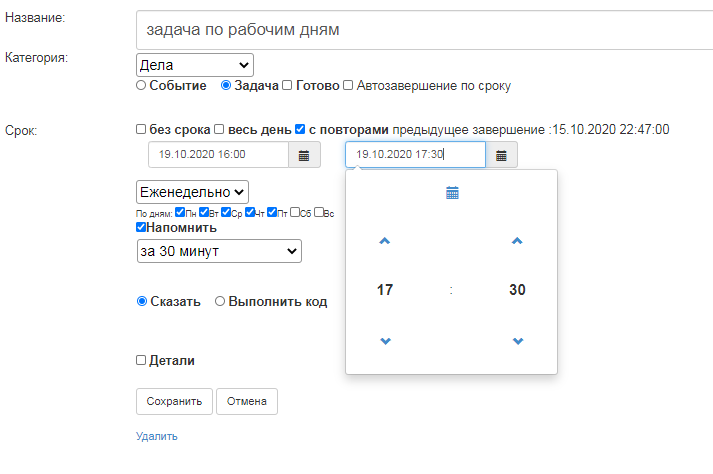Viewport: 713px width, 474px height.
Task: Uncheck Monday (Пн) day checkbox
Action: tap(180, 212)
